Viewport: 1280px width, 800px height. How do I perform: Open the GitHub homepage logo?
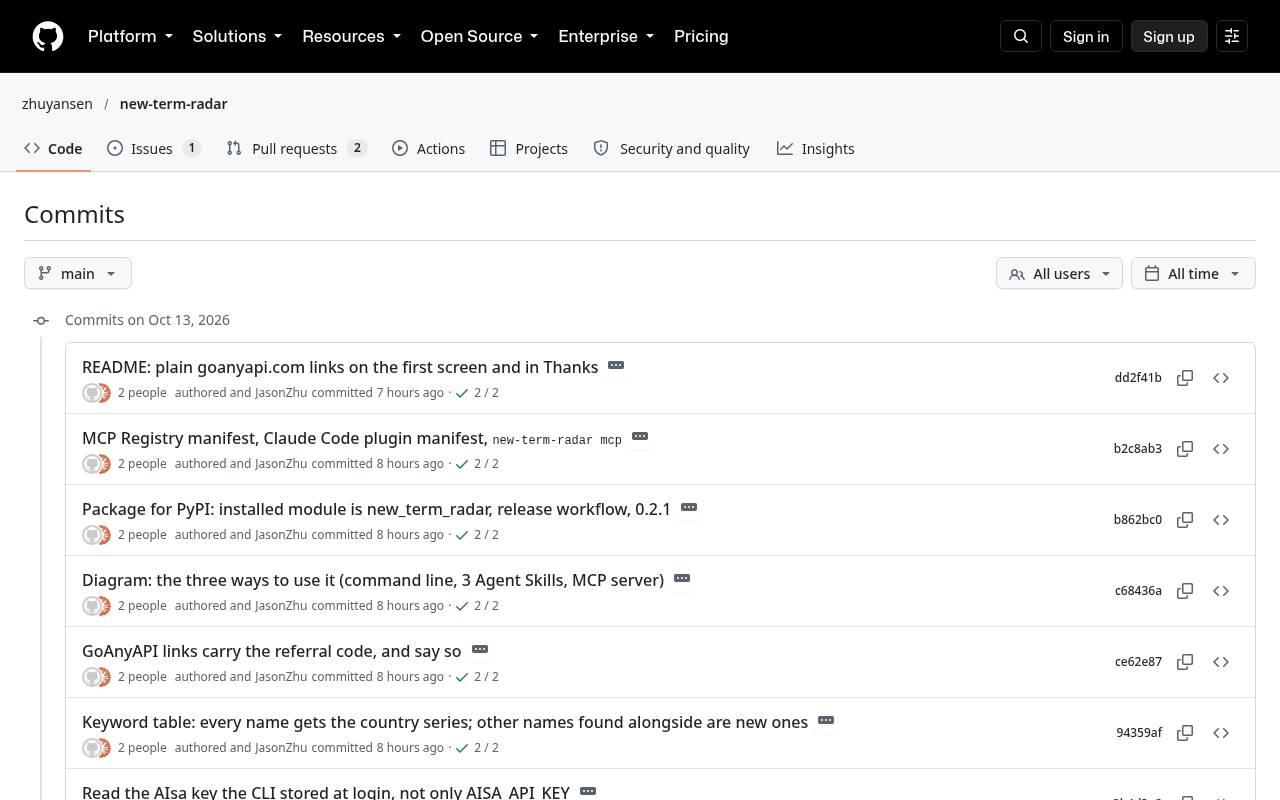pyautogui.click(x=48, y=36)
